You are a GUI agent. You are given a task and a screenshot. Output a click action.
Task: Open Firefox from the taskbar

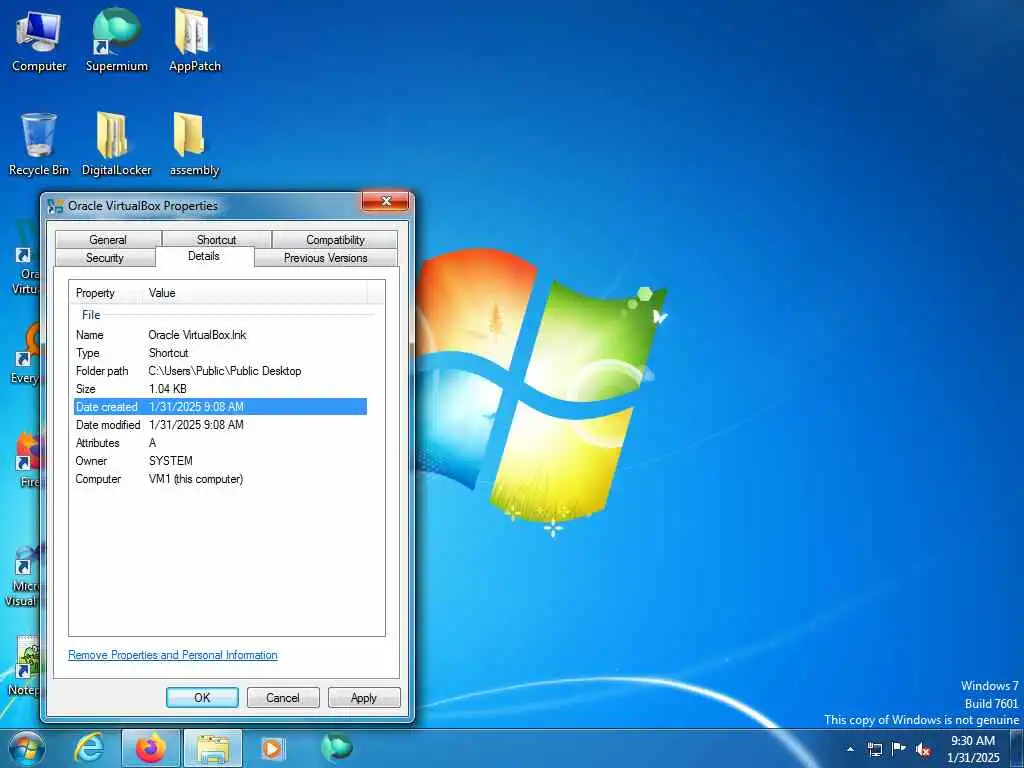click(x=151, y=748)
